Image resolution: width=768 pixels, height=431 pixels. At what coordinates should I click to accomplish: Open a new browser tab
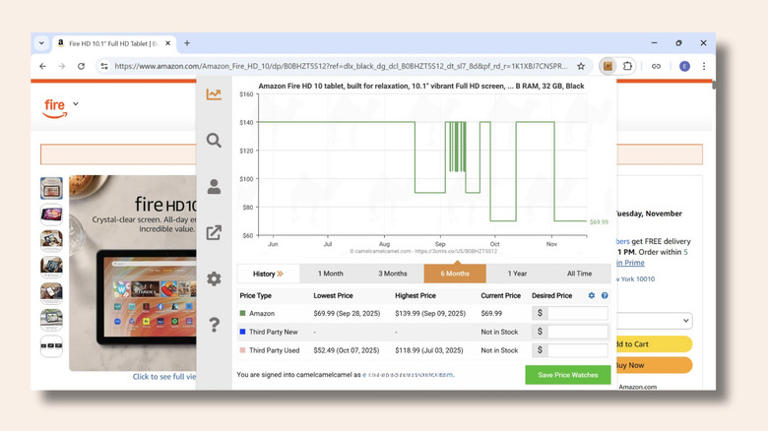coord(187,43)
